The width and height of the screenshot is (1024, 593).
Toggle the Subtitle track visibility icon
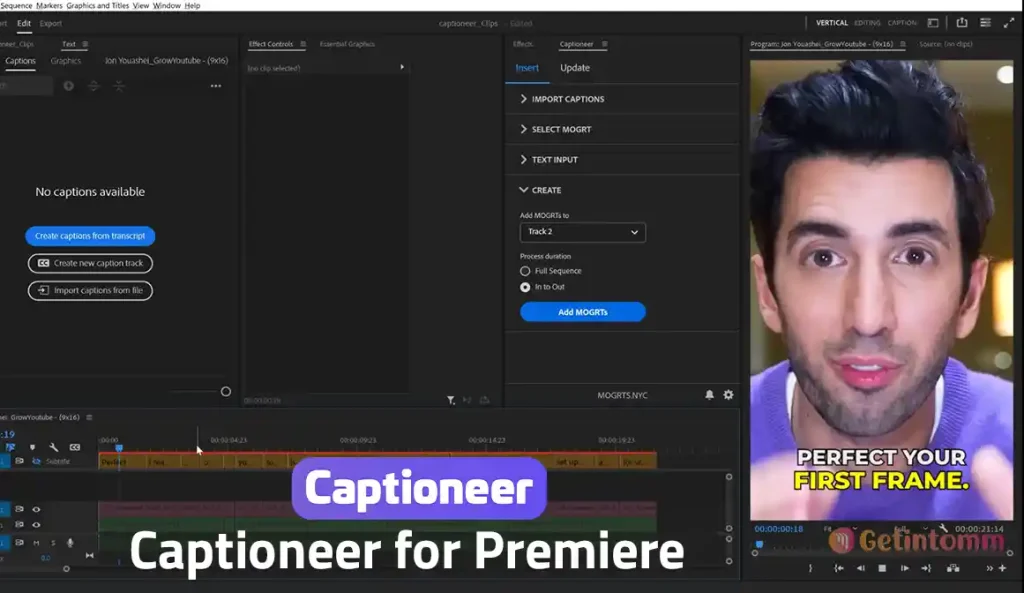(36, 461)
